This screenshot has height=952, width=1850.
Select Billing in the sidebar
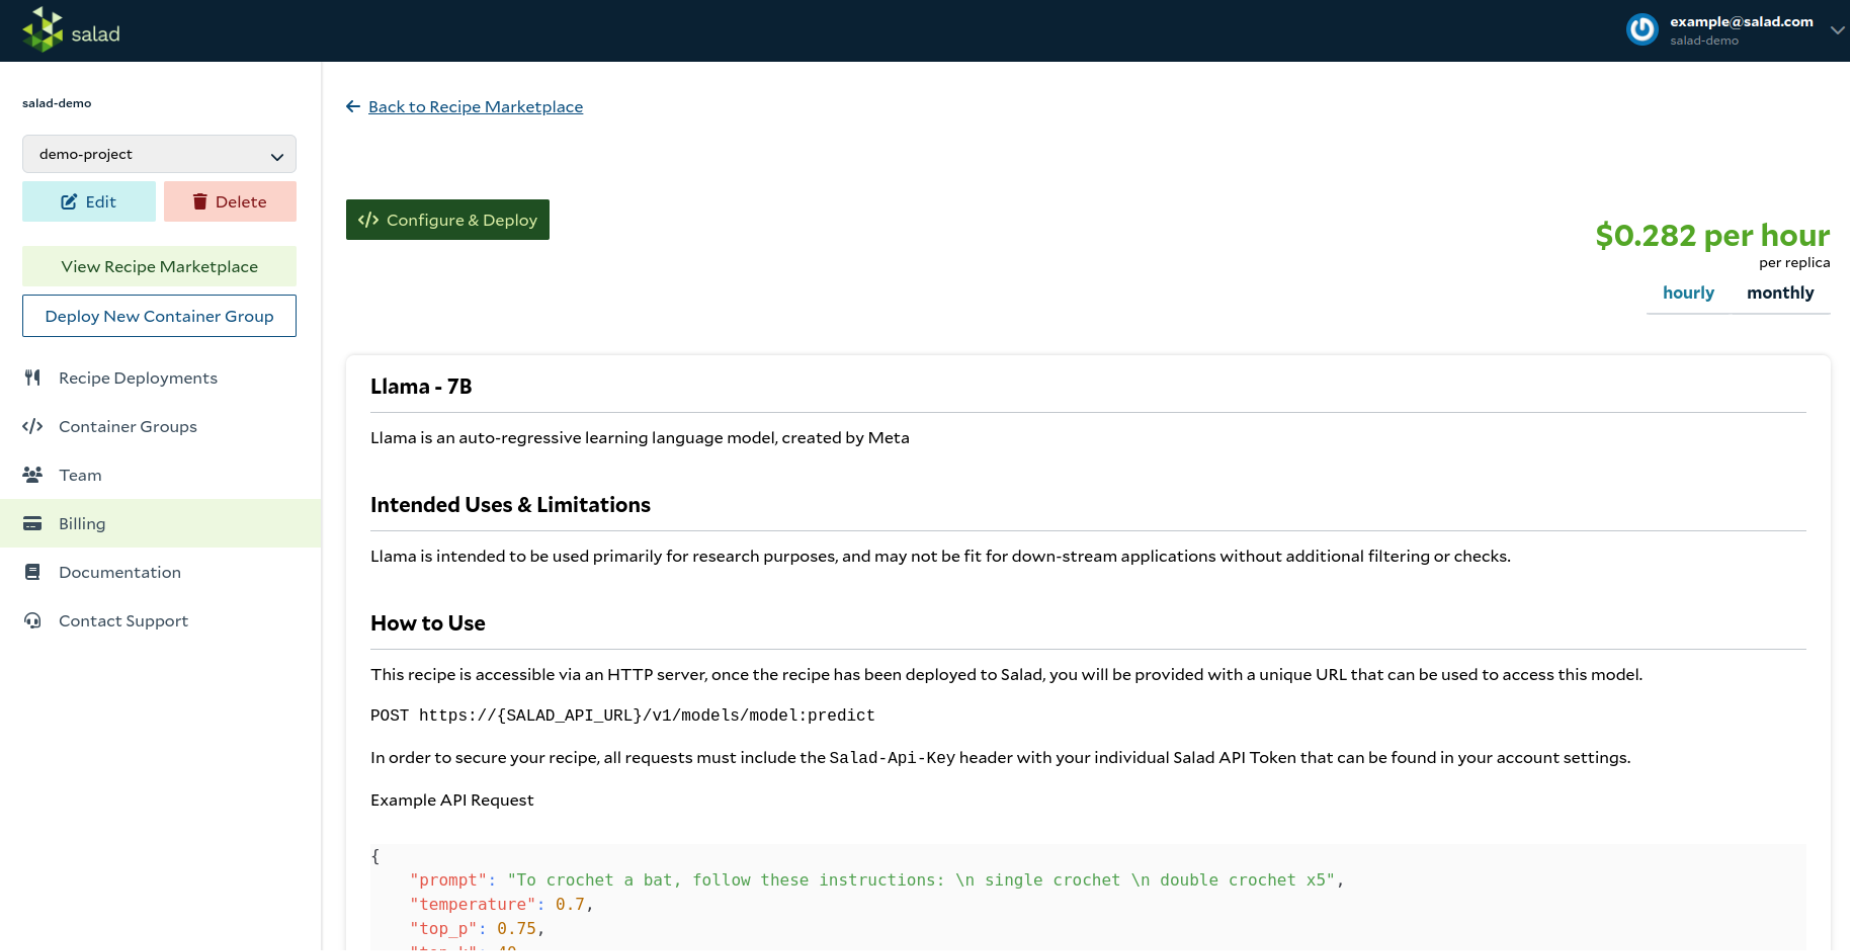click(x=160, y=523)
